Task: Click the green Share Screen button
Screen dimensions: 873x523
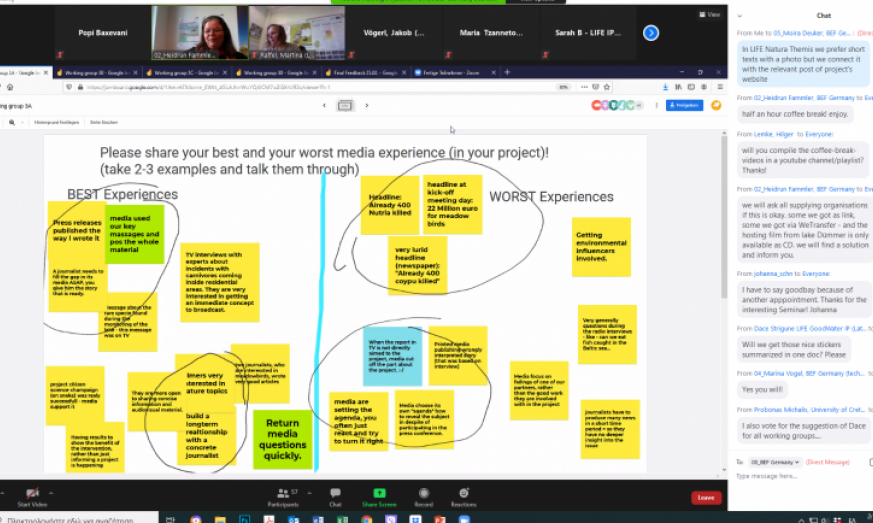Action: 379,497
